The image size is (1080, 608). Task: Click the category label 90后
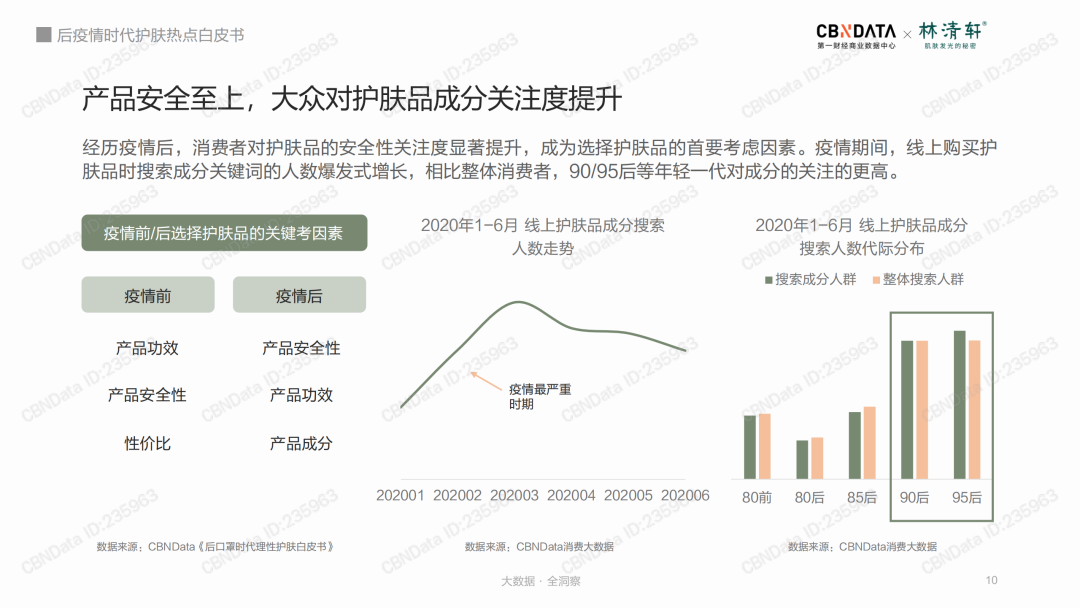(914, 498)
